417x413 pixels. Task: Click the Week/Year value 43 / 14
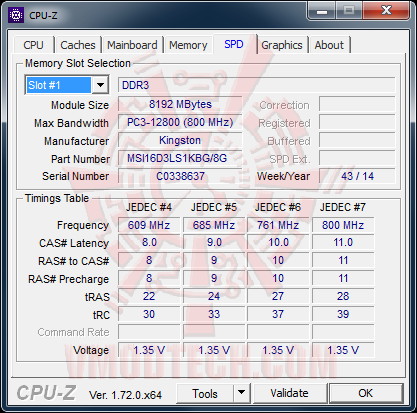point(357,176)
